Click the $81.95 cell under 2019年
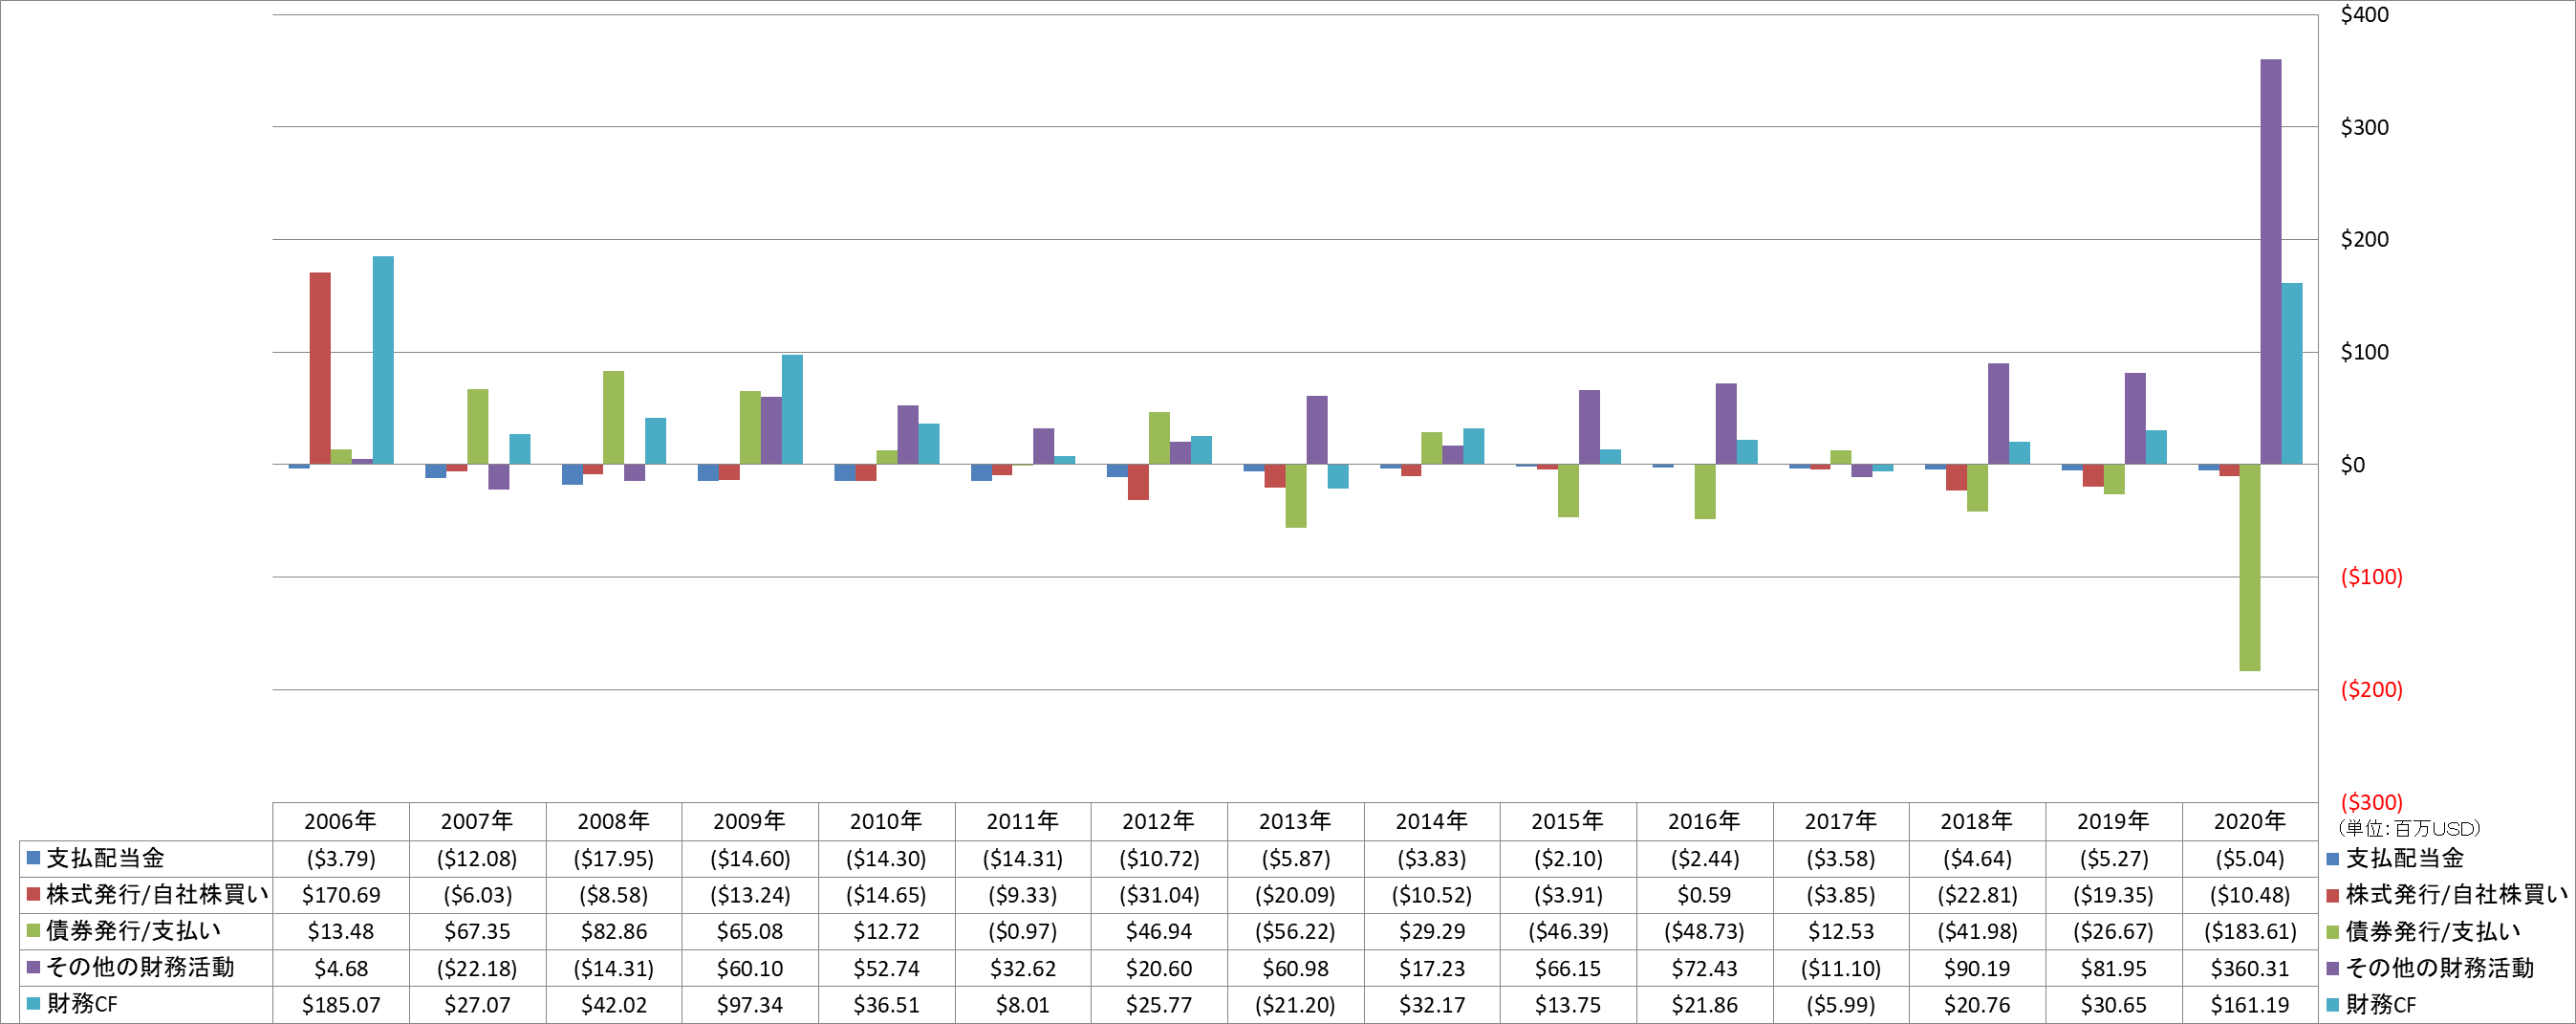 point(2113,969)
